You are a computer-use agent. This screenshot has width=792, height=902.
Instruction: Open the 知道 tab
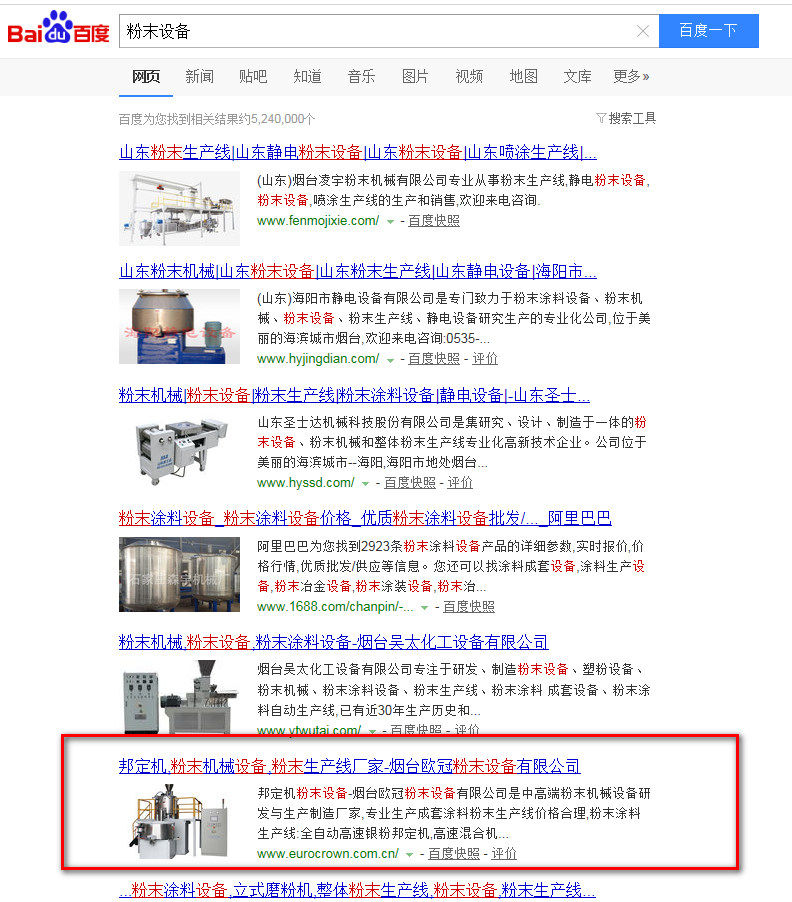307,77
